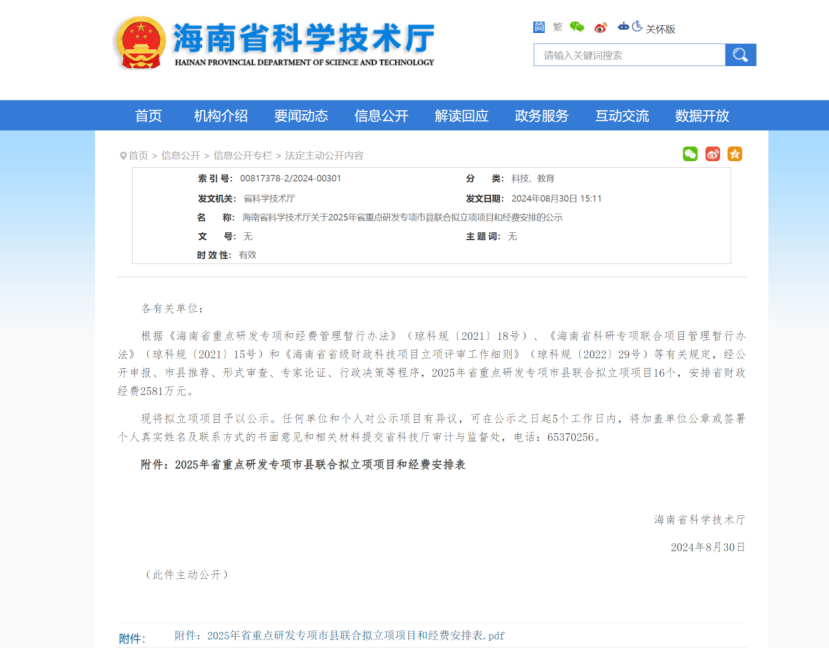Click the 信息公开专栏 breadcrumb link
The image size is (829, 648).
tap(242, 156)
